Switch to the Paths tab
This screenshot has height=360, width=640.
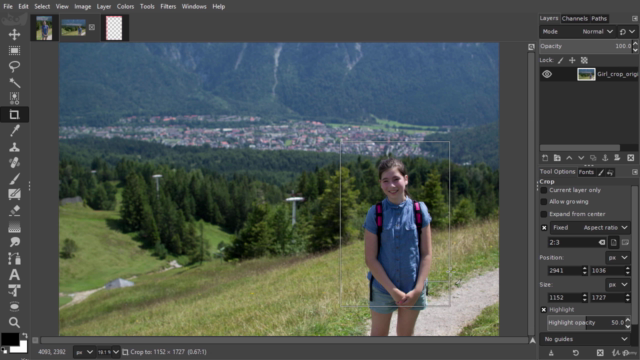pyautogui.click(x=599, y=18)
